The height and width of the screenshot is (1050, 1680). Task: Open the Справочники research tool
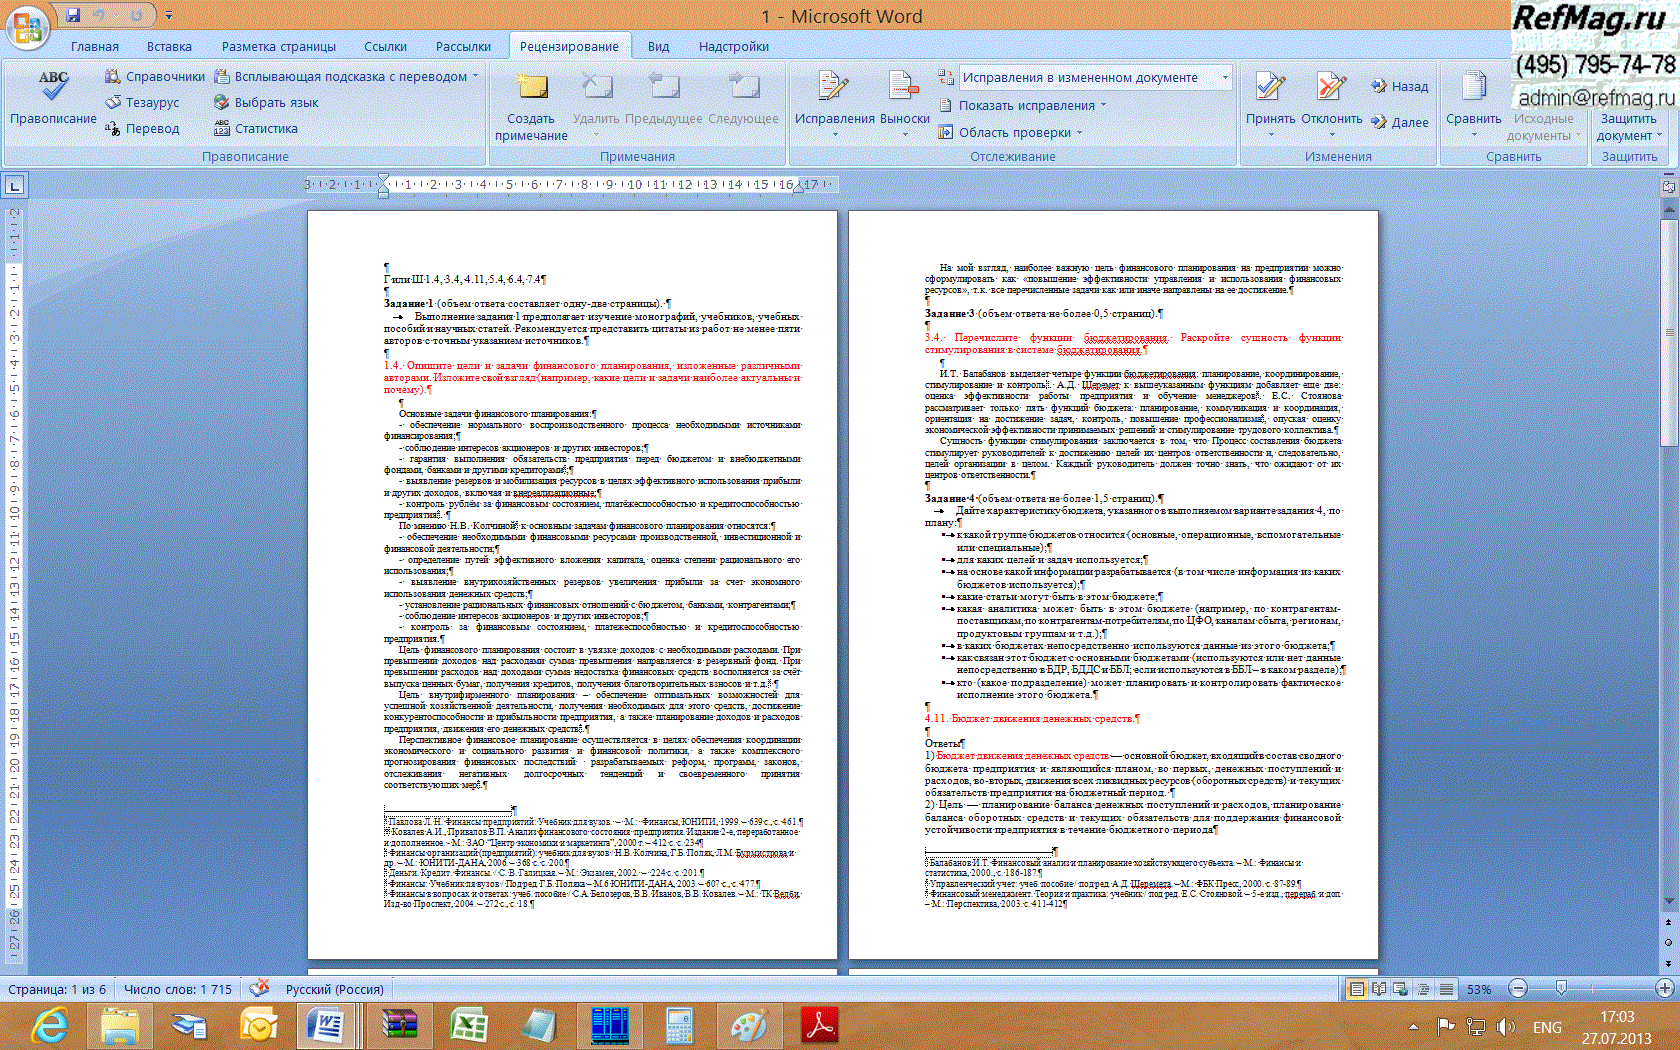coord(155,77)
